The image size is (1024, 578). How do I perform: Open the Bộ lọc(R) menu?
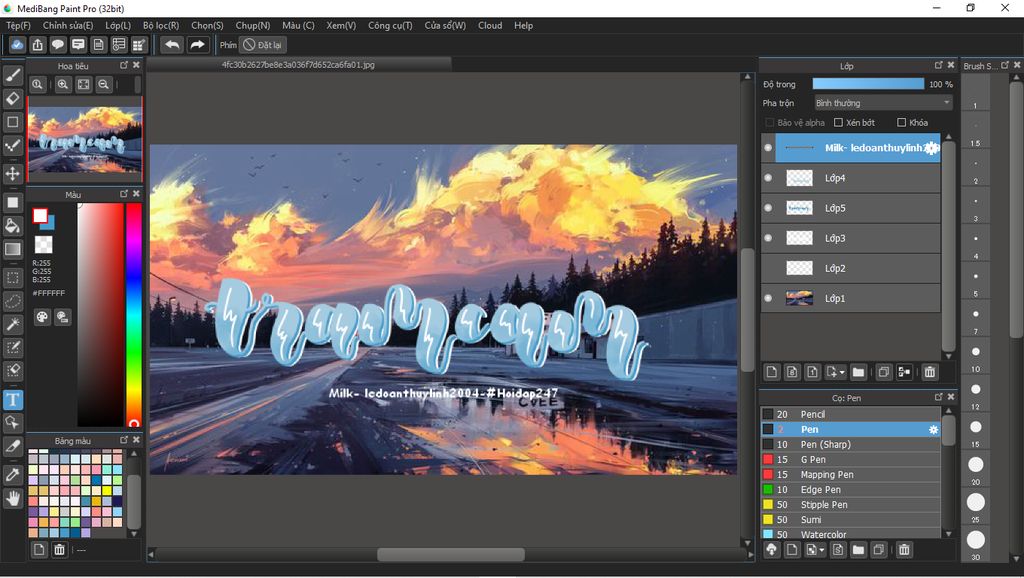pos(161,25)
